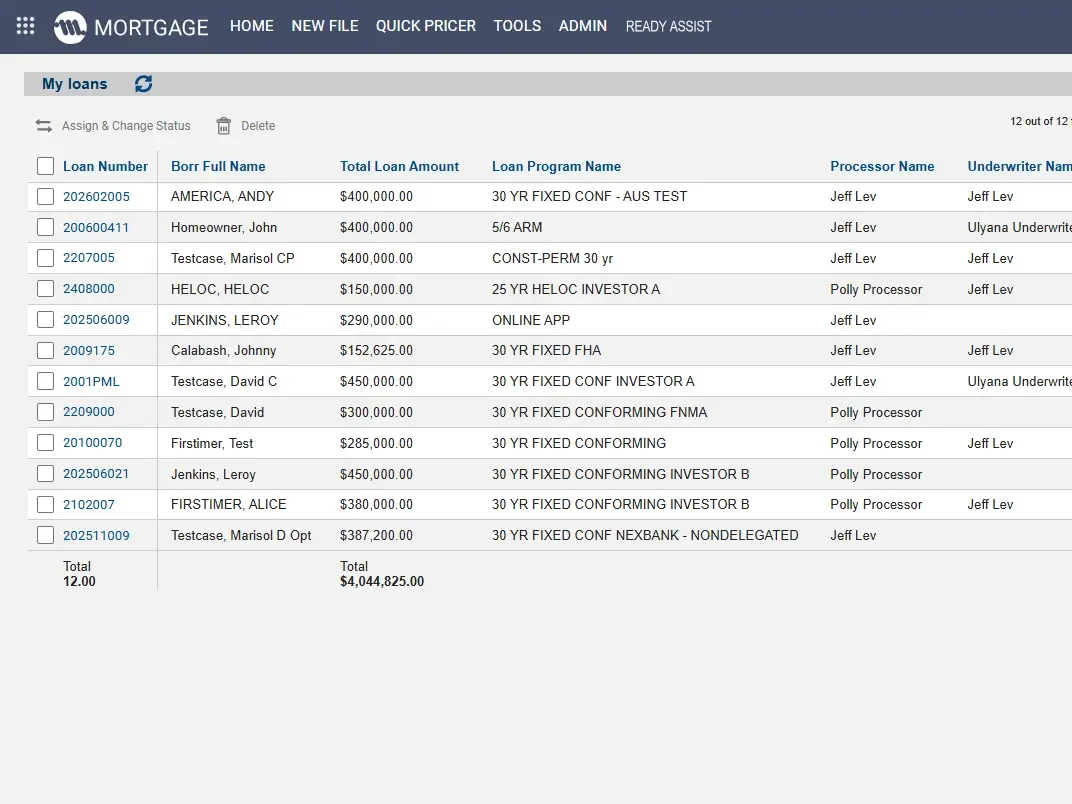Click the $152,625.00 loan amount

click(x=376, y=350)
